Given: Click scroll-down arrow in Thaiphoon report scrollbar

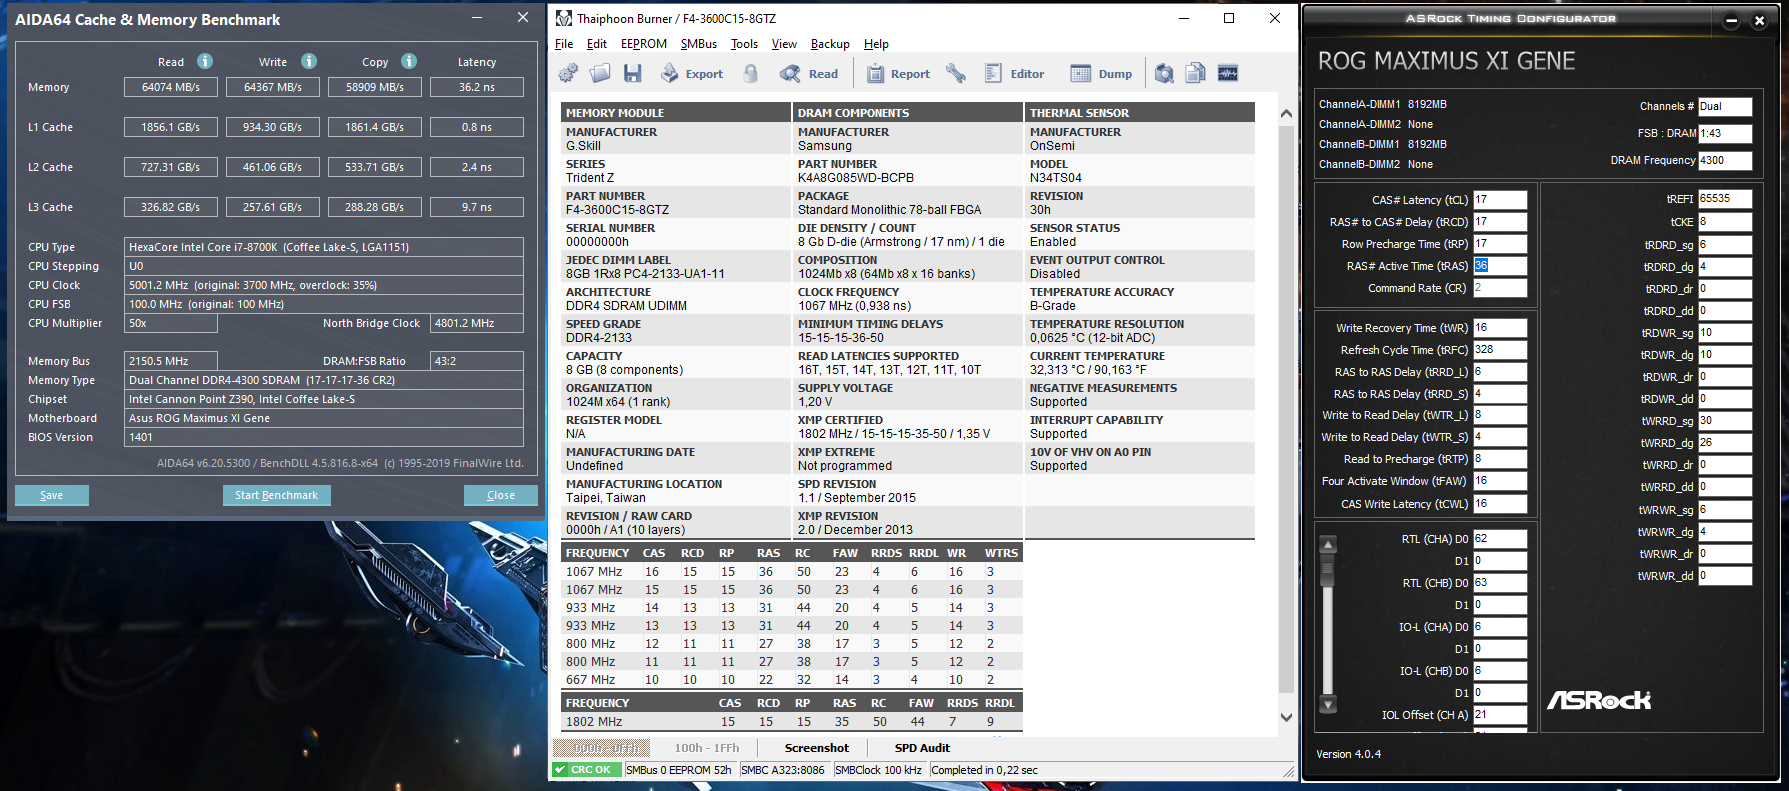Looking at the screenshot, I should coord(1286,717).
